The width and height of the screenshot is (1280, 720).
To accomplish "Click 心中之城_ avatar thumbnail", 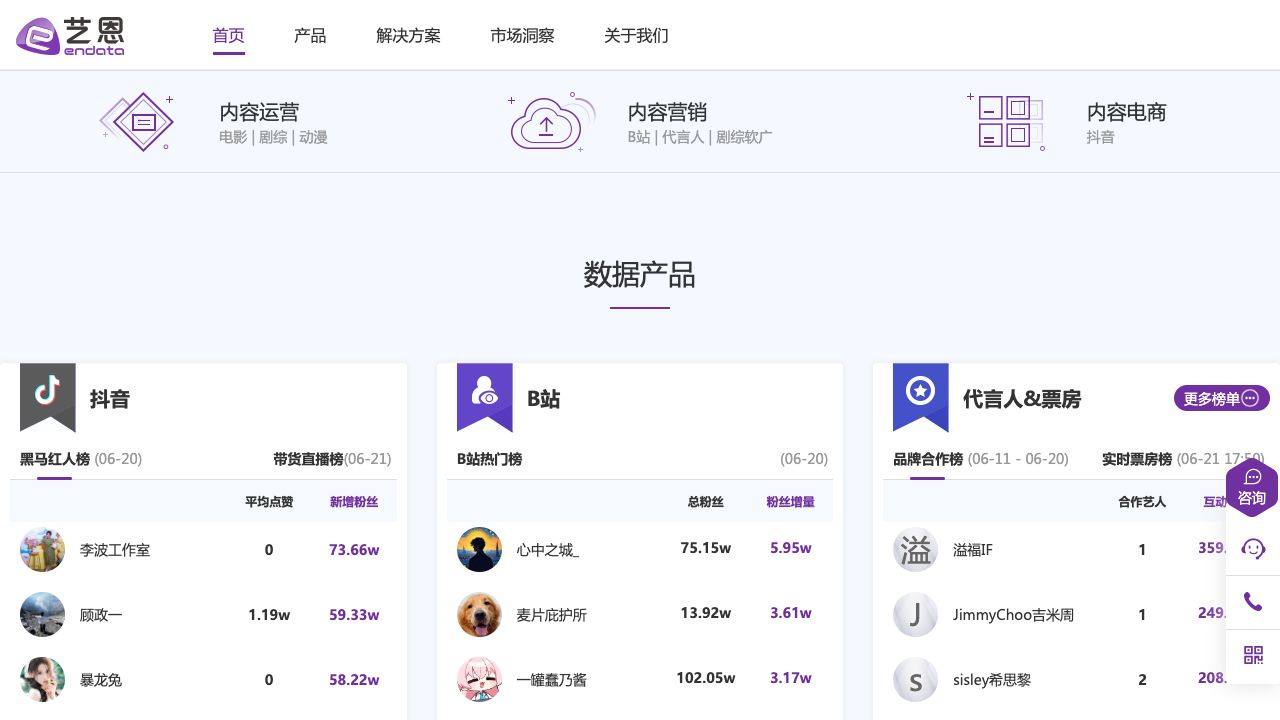I will pos(480,549).
